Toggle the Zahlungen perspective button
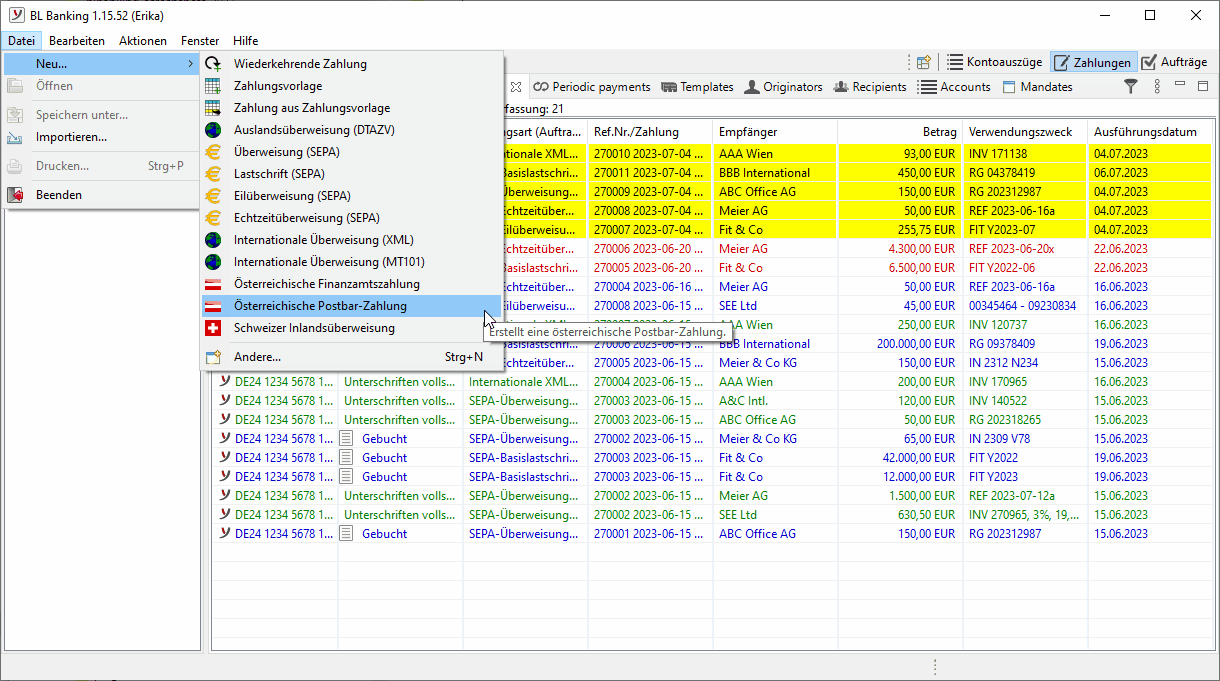This screenshot has height=681, width=1220. point(1093,62)
